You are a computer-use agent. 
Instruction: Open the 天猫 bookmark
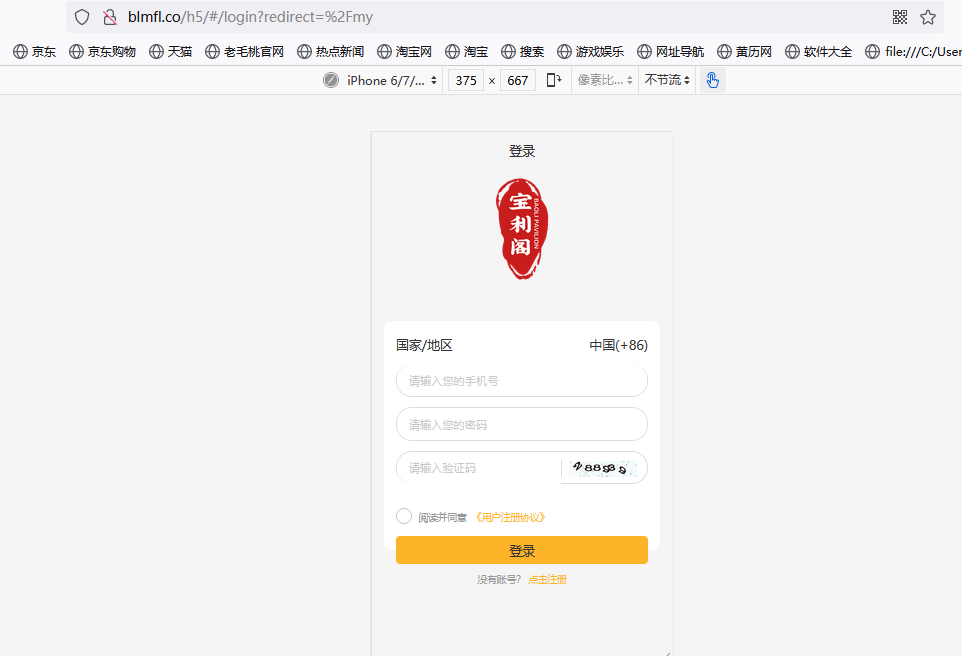pyautogui.click(x=171, y=51)
